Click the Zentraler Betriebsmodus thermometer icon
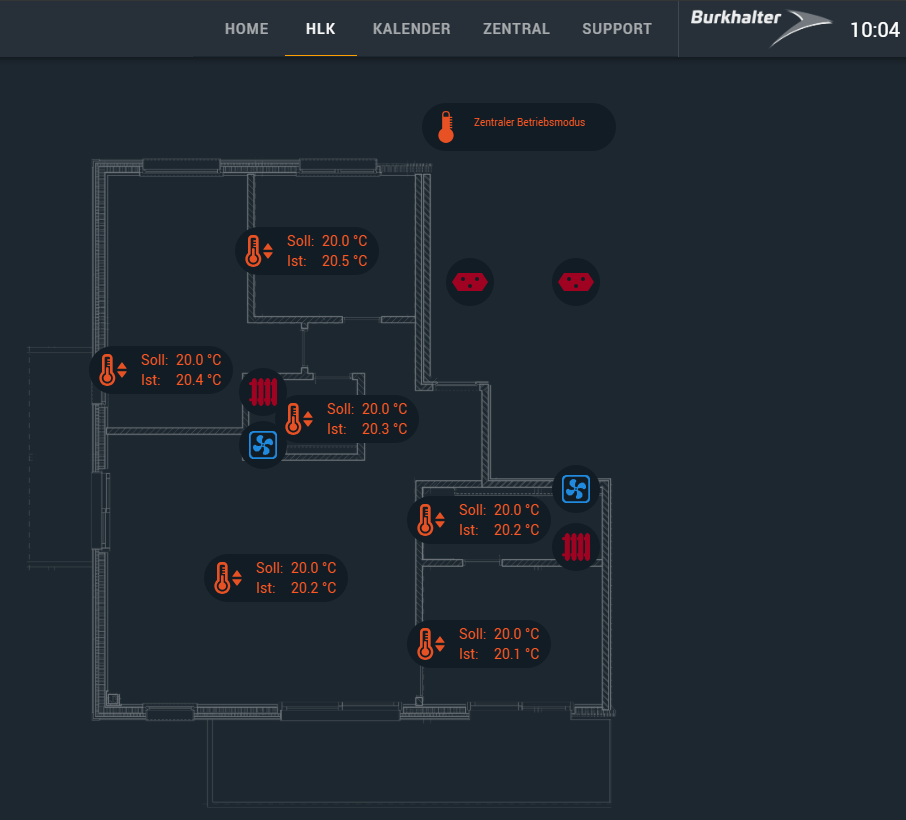The height and width of the screenshot is (820, 906). pyautogui.click(x=446, y=127)
